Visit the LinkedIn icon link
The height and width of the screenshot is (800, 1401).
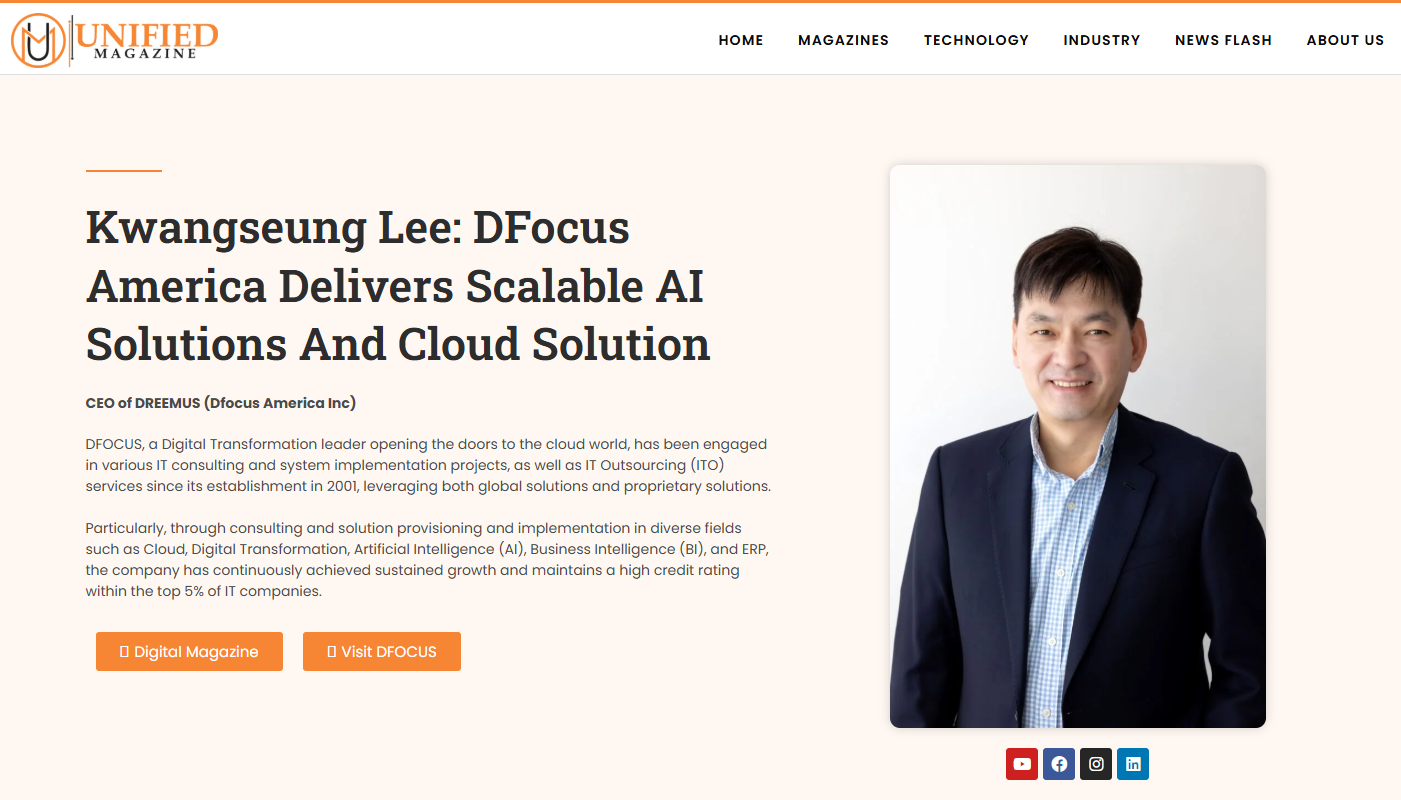(1133, 764)
